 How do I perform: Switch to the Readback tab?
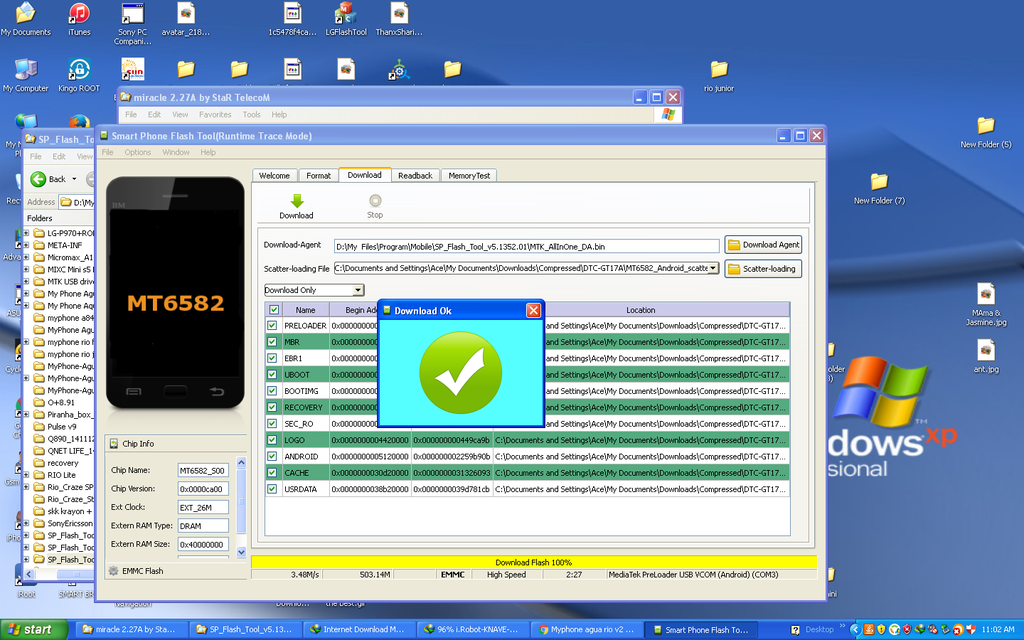click(415, 176)
